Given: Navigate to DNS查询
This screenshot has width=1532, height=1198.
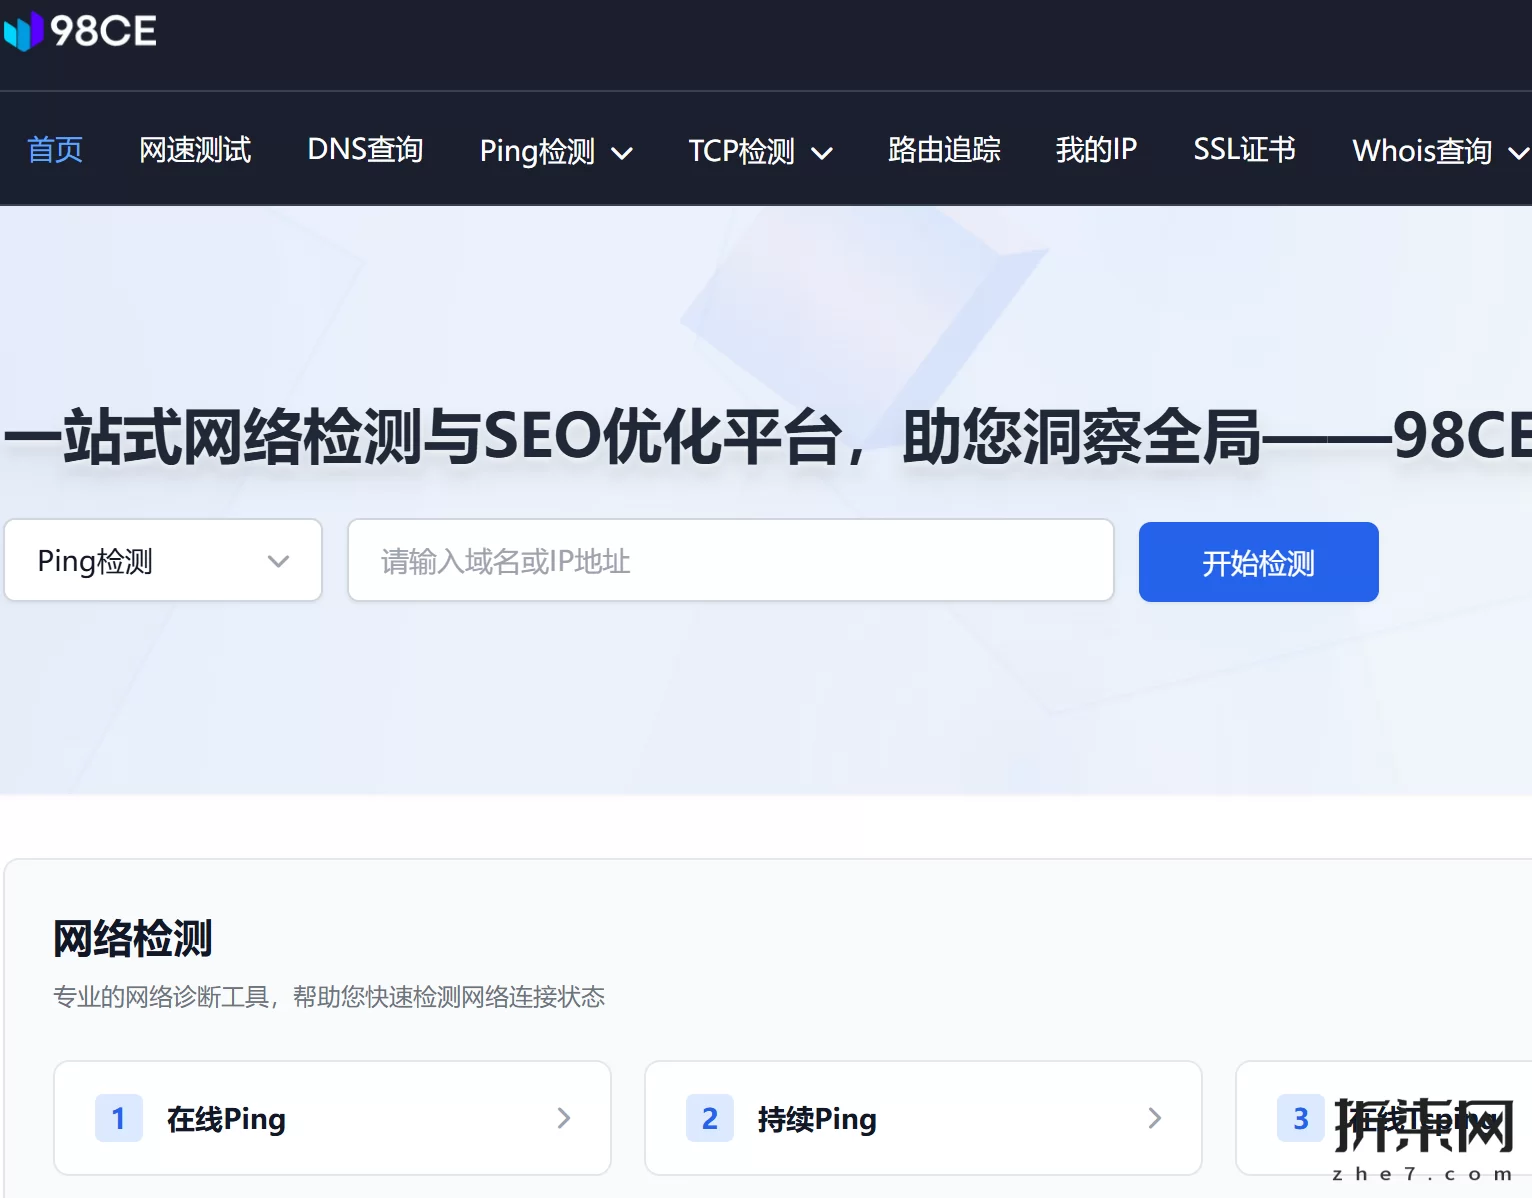Looking at the screenshot, I should (365, 151).
